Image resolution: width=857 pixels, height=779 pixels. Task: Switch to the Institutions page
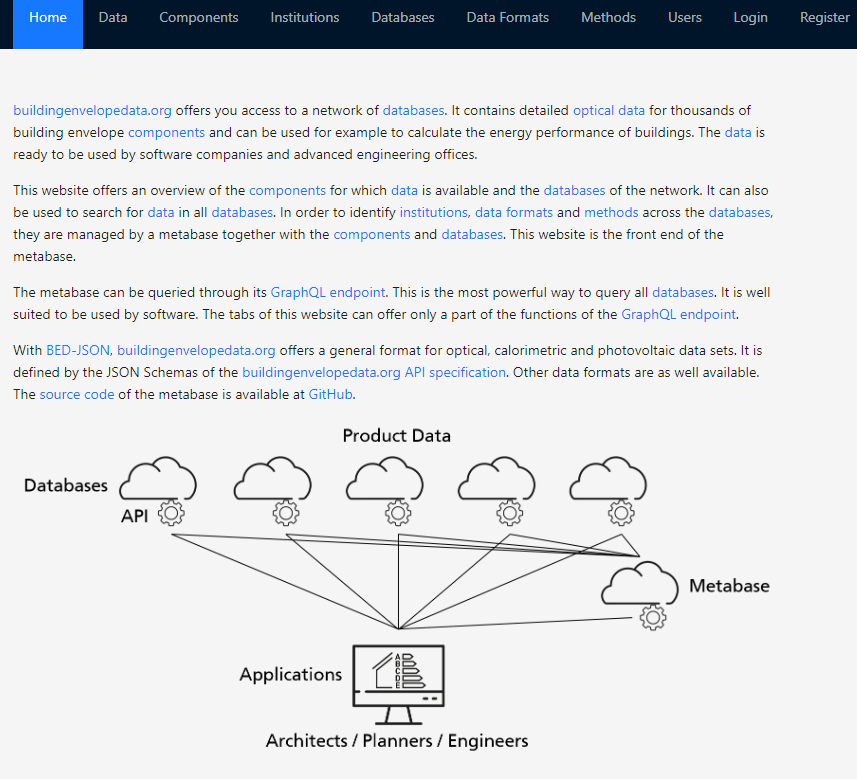pyautogui.click(x=305, y=17)
